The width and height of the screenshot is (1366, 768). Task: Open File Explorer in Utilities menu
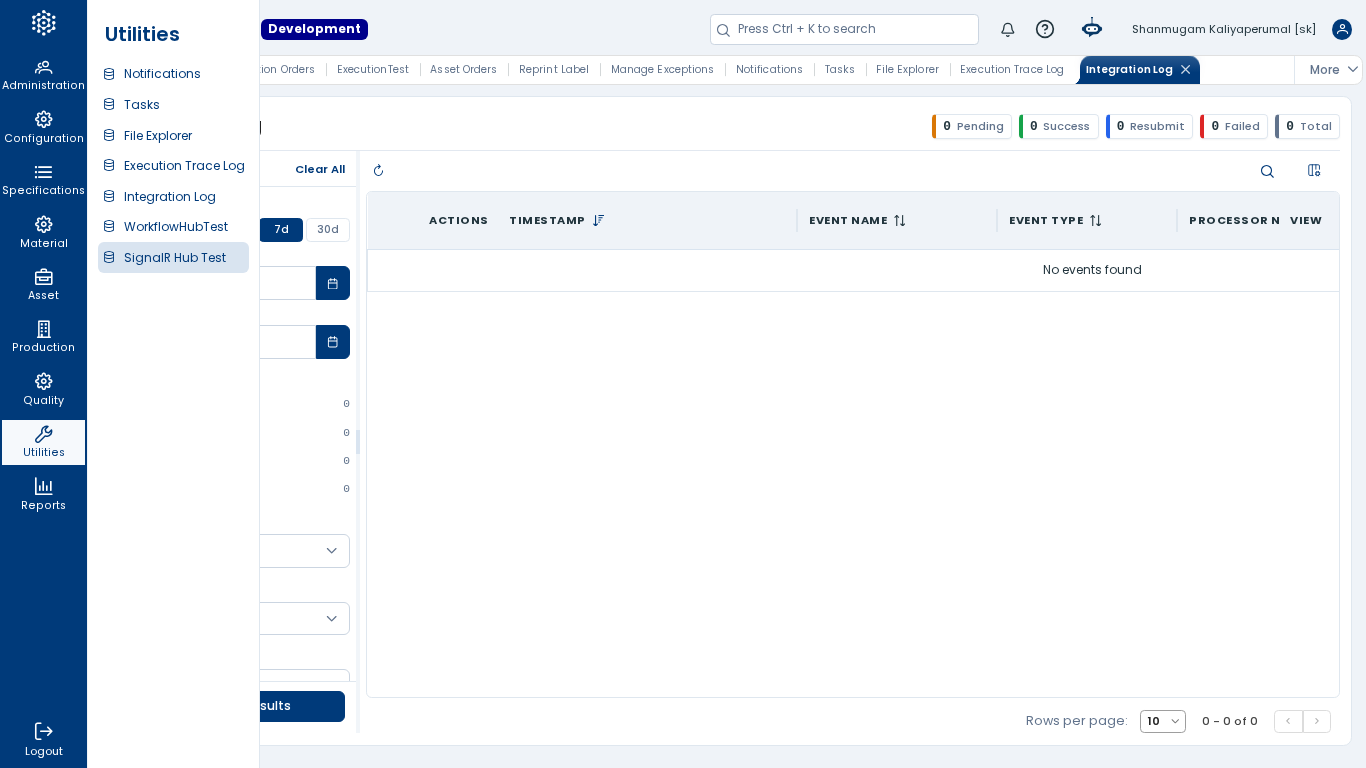tap(173, 136)
